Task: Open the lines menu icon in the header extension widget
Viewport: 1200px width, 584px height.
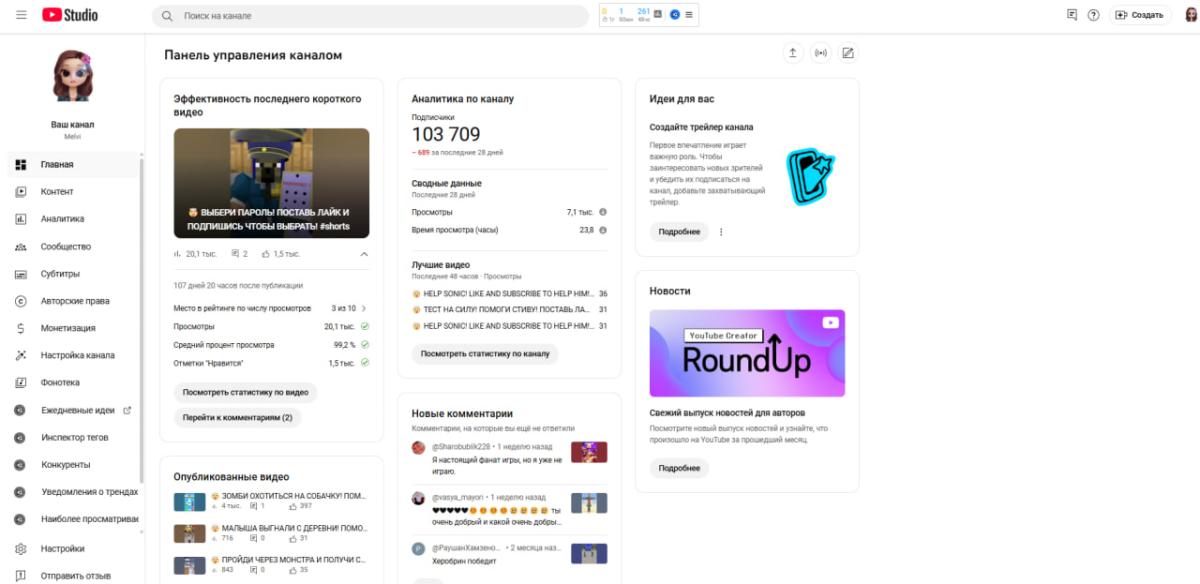Action: 689,15
